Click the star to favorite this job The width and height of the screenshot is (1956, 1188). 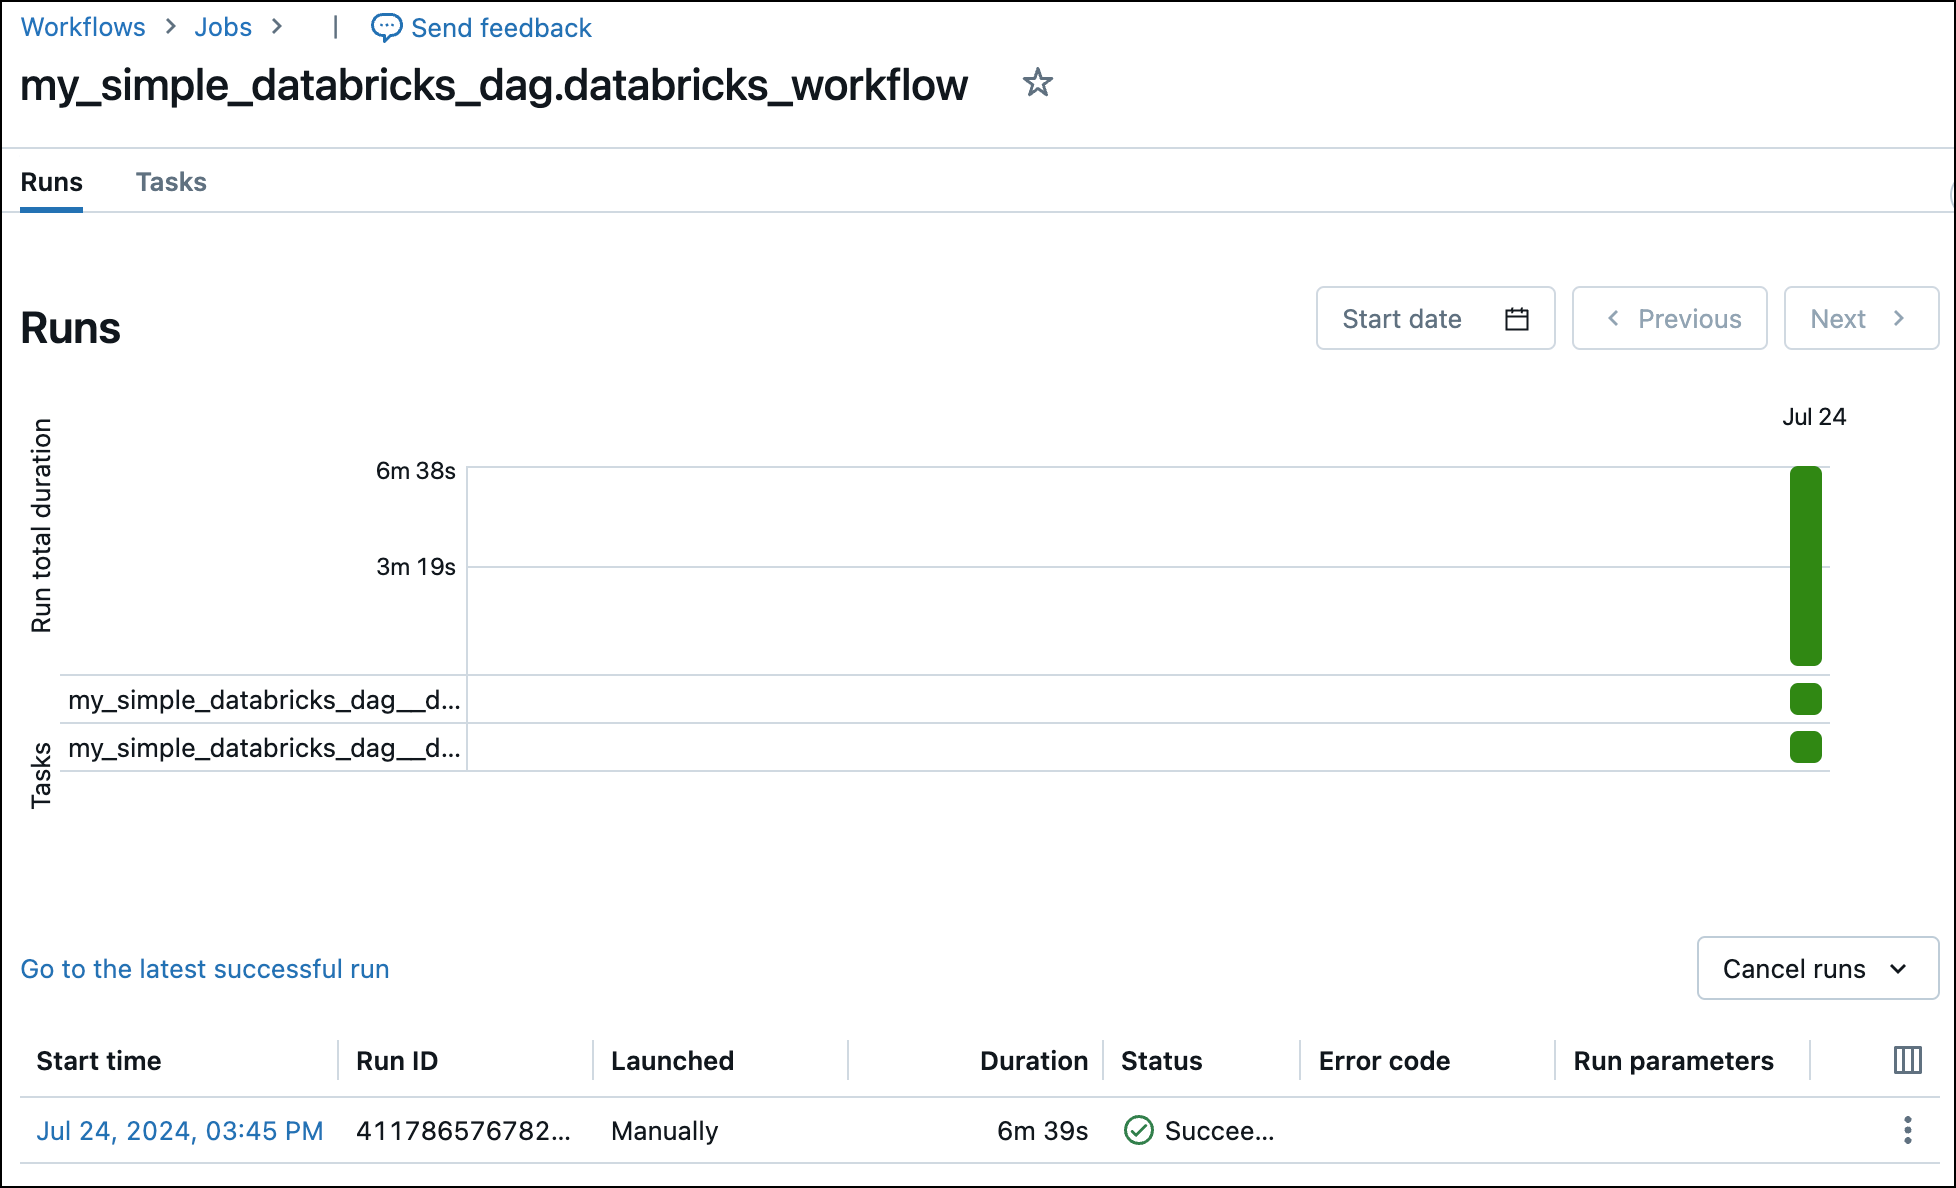[1037, 83]
